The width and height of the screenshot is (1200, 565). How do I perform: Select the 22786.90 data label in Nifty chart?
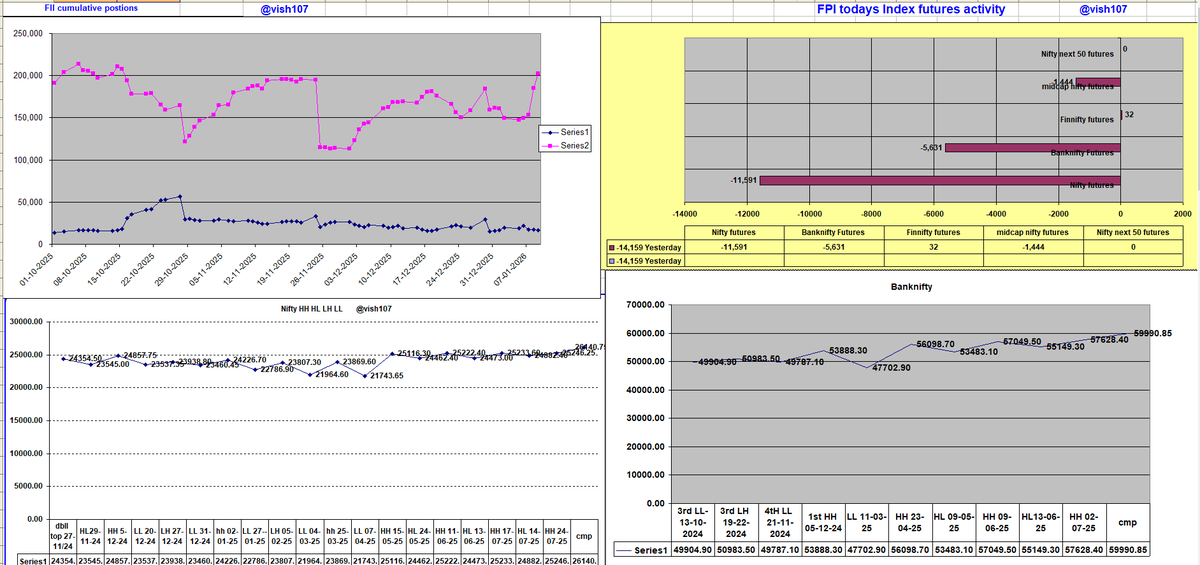[276, 369]
